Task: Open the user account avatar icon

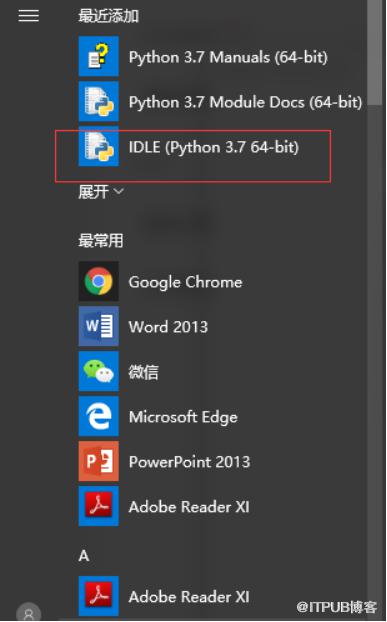Action: click(x=29, y=612)
